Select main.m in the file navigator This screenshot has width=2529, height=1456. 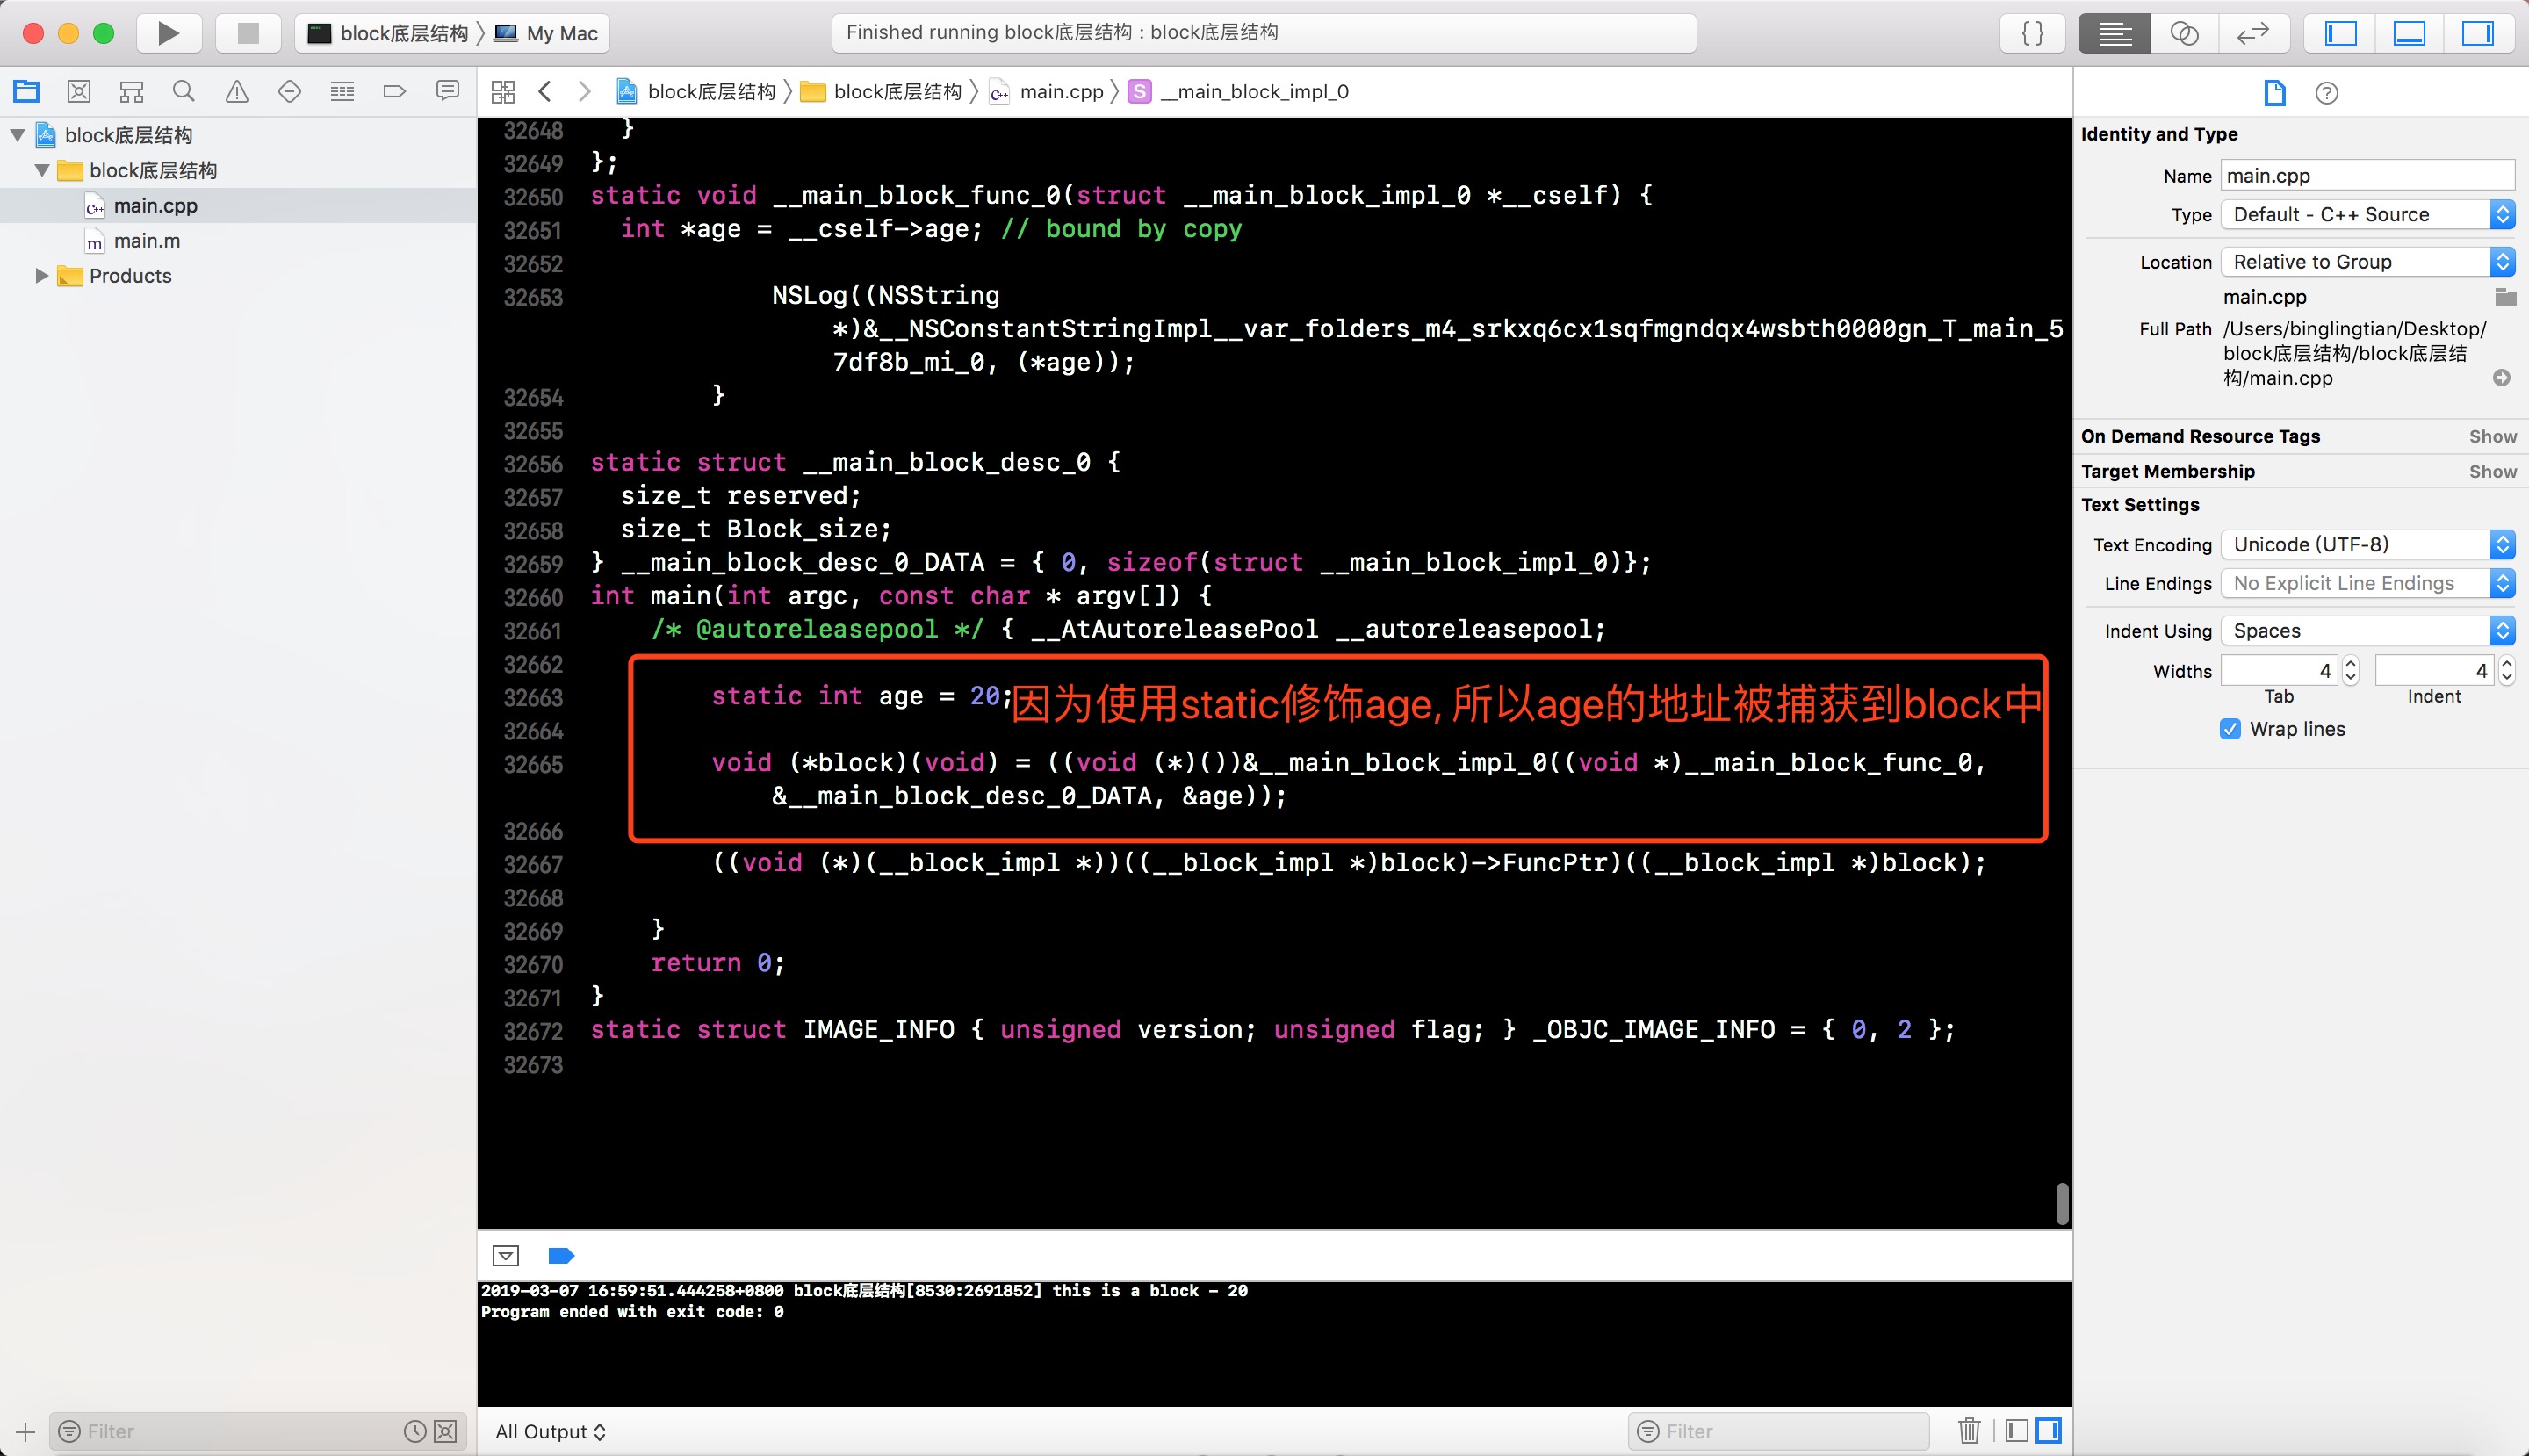pos(146,241)
